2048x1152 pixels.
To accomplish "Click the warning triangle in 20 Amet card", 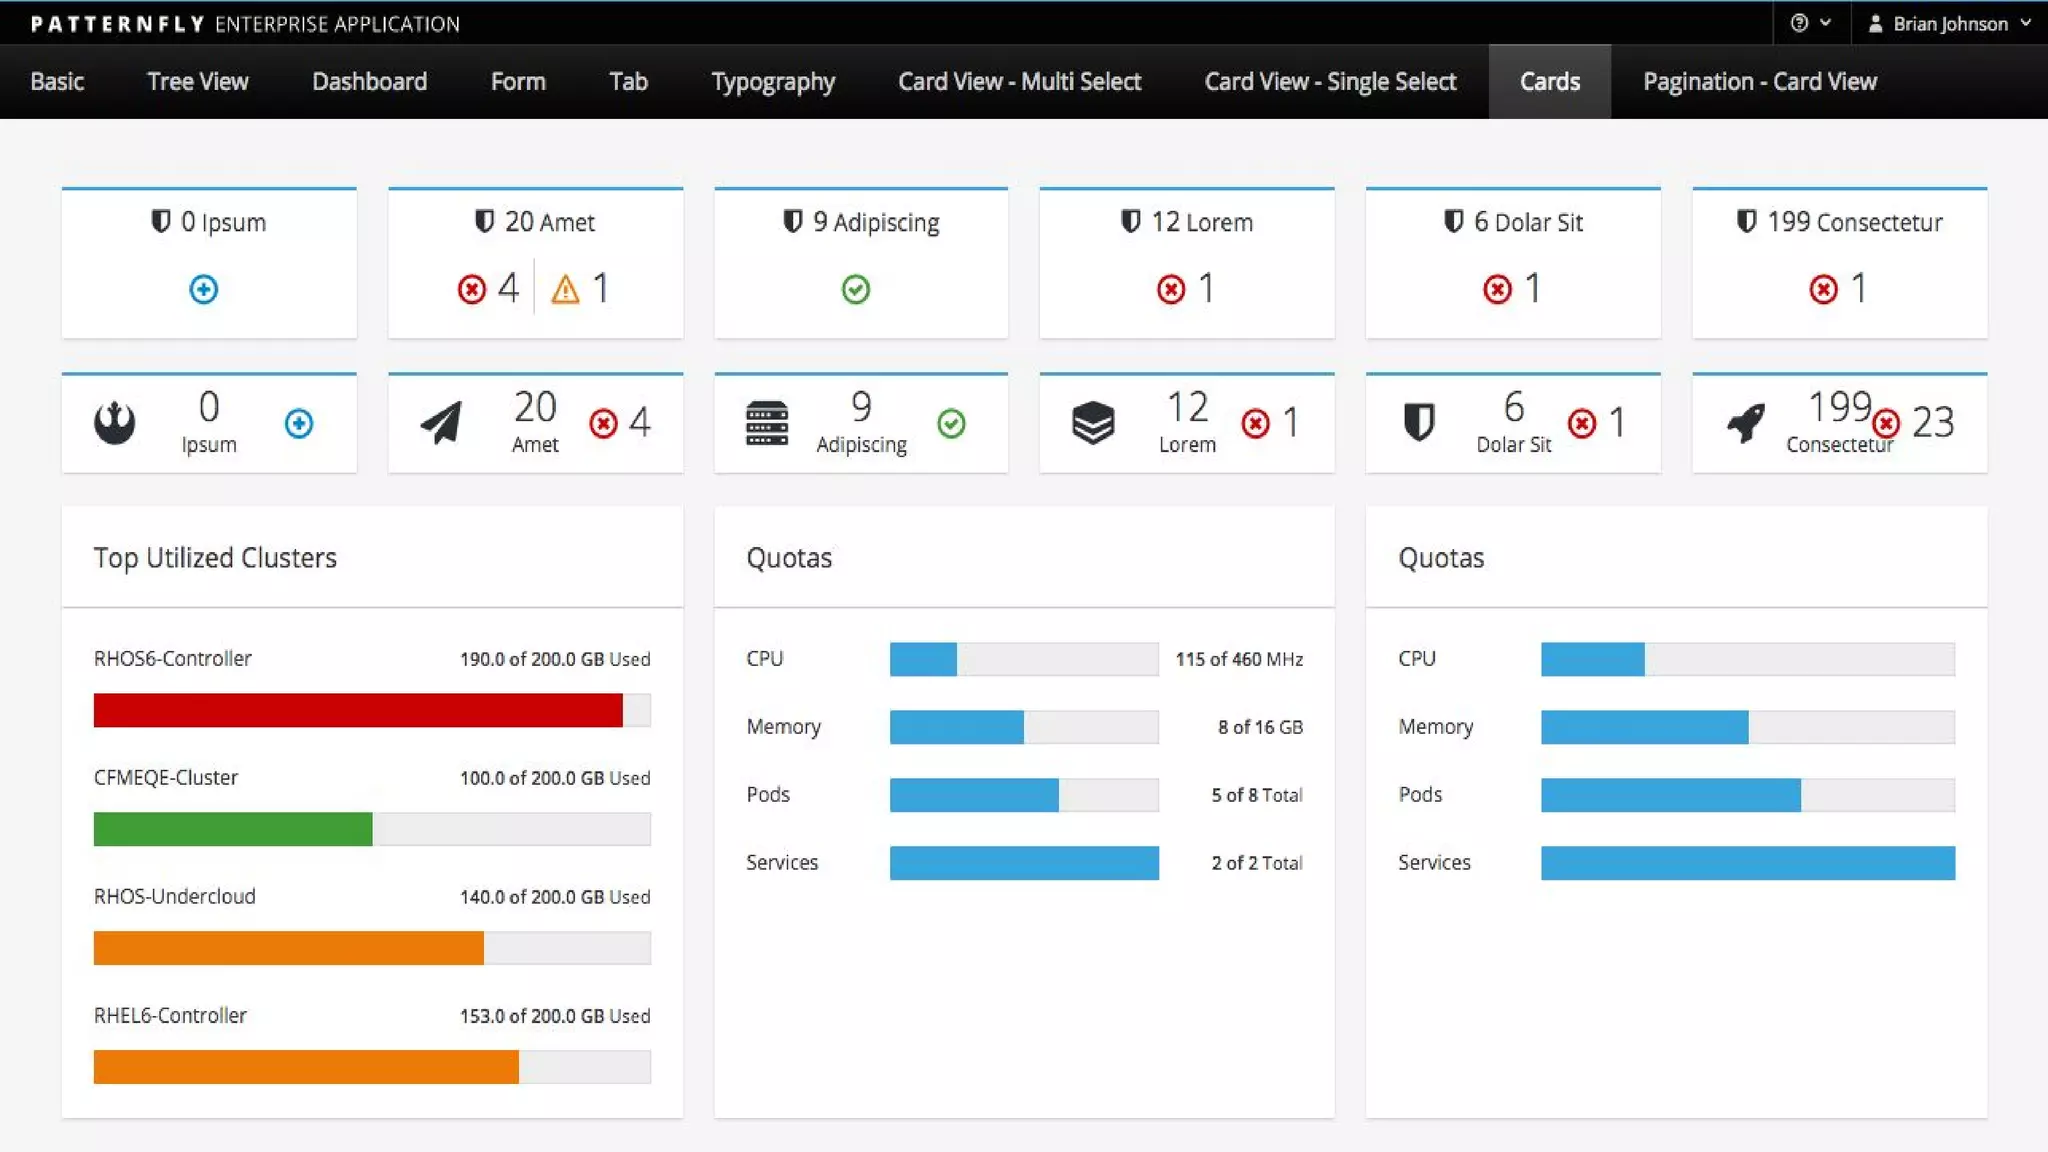I will point(565,289).
